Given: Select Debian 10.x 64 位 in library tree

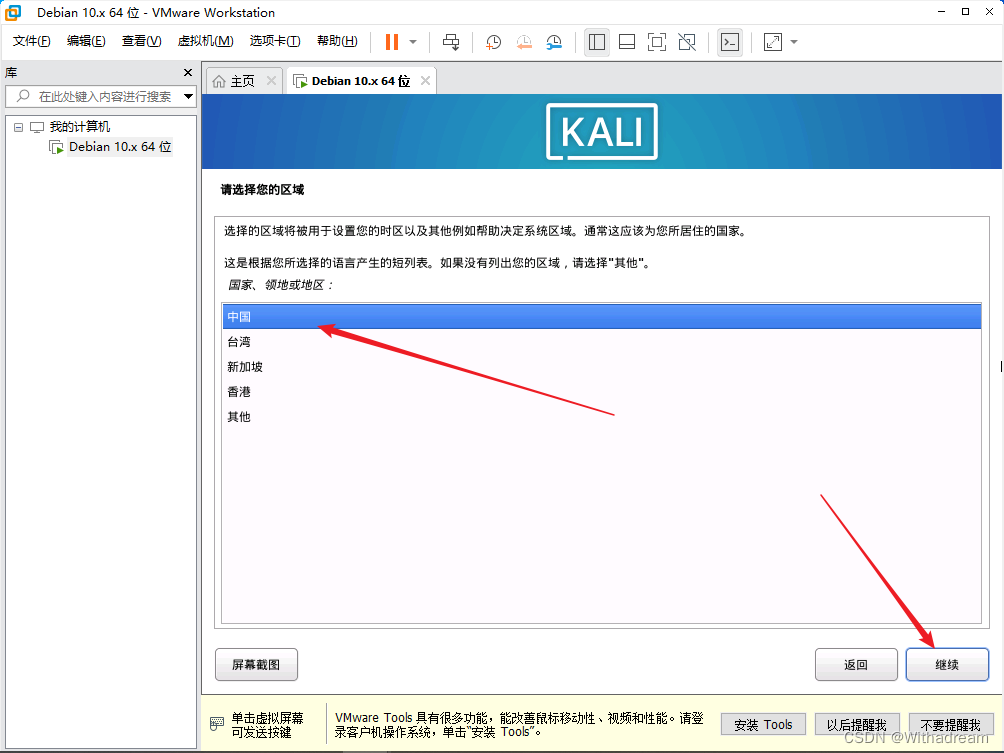Looking at the screenshot, I should tap(120, 147).
